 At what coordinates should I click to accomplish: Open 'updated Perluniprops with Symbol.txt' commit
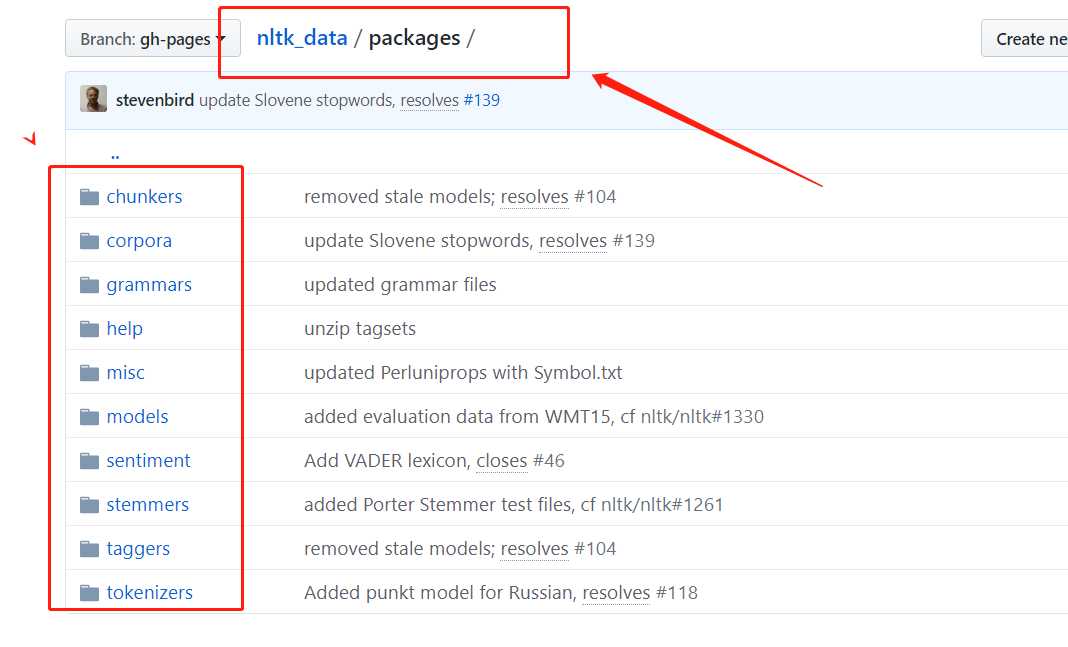coord(463,373)
